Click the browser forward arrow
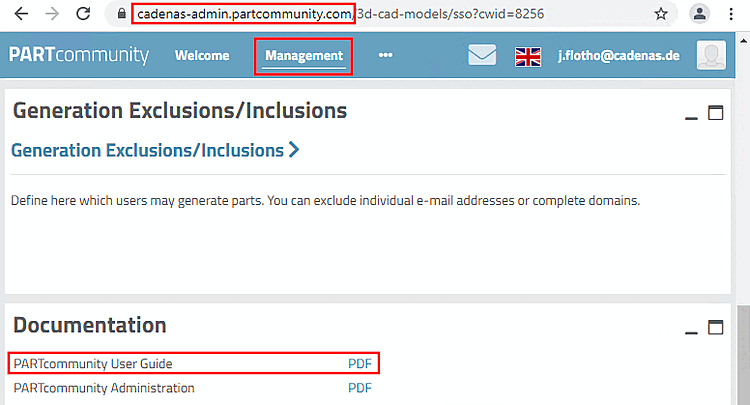The image size is (750, 405). coord(52,15)
